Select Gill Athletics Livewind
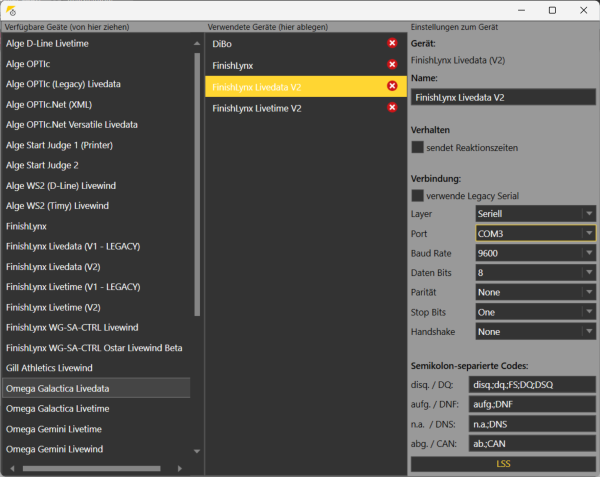Image resolution: width=600 pixels, height=477 pixels. (x=96, y=368)
